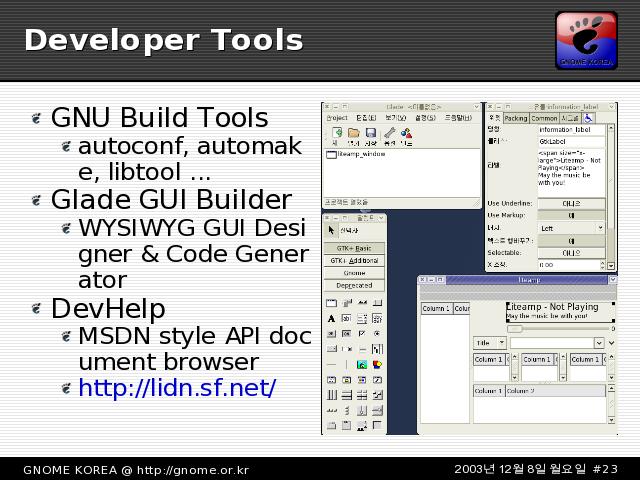
Task: Click the Save floppy disk icon
Action: (x=370, y=133)
